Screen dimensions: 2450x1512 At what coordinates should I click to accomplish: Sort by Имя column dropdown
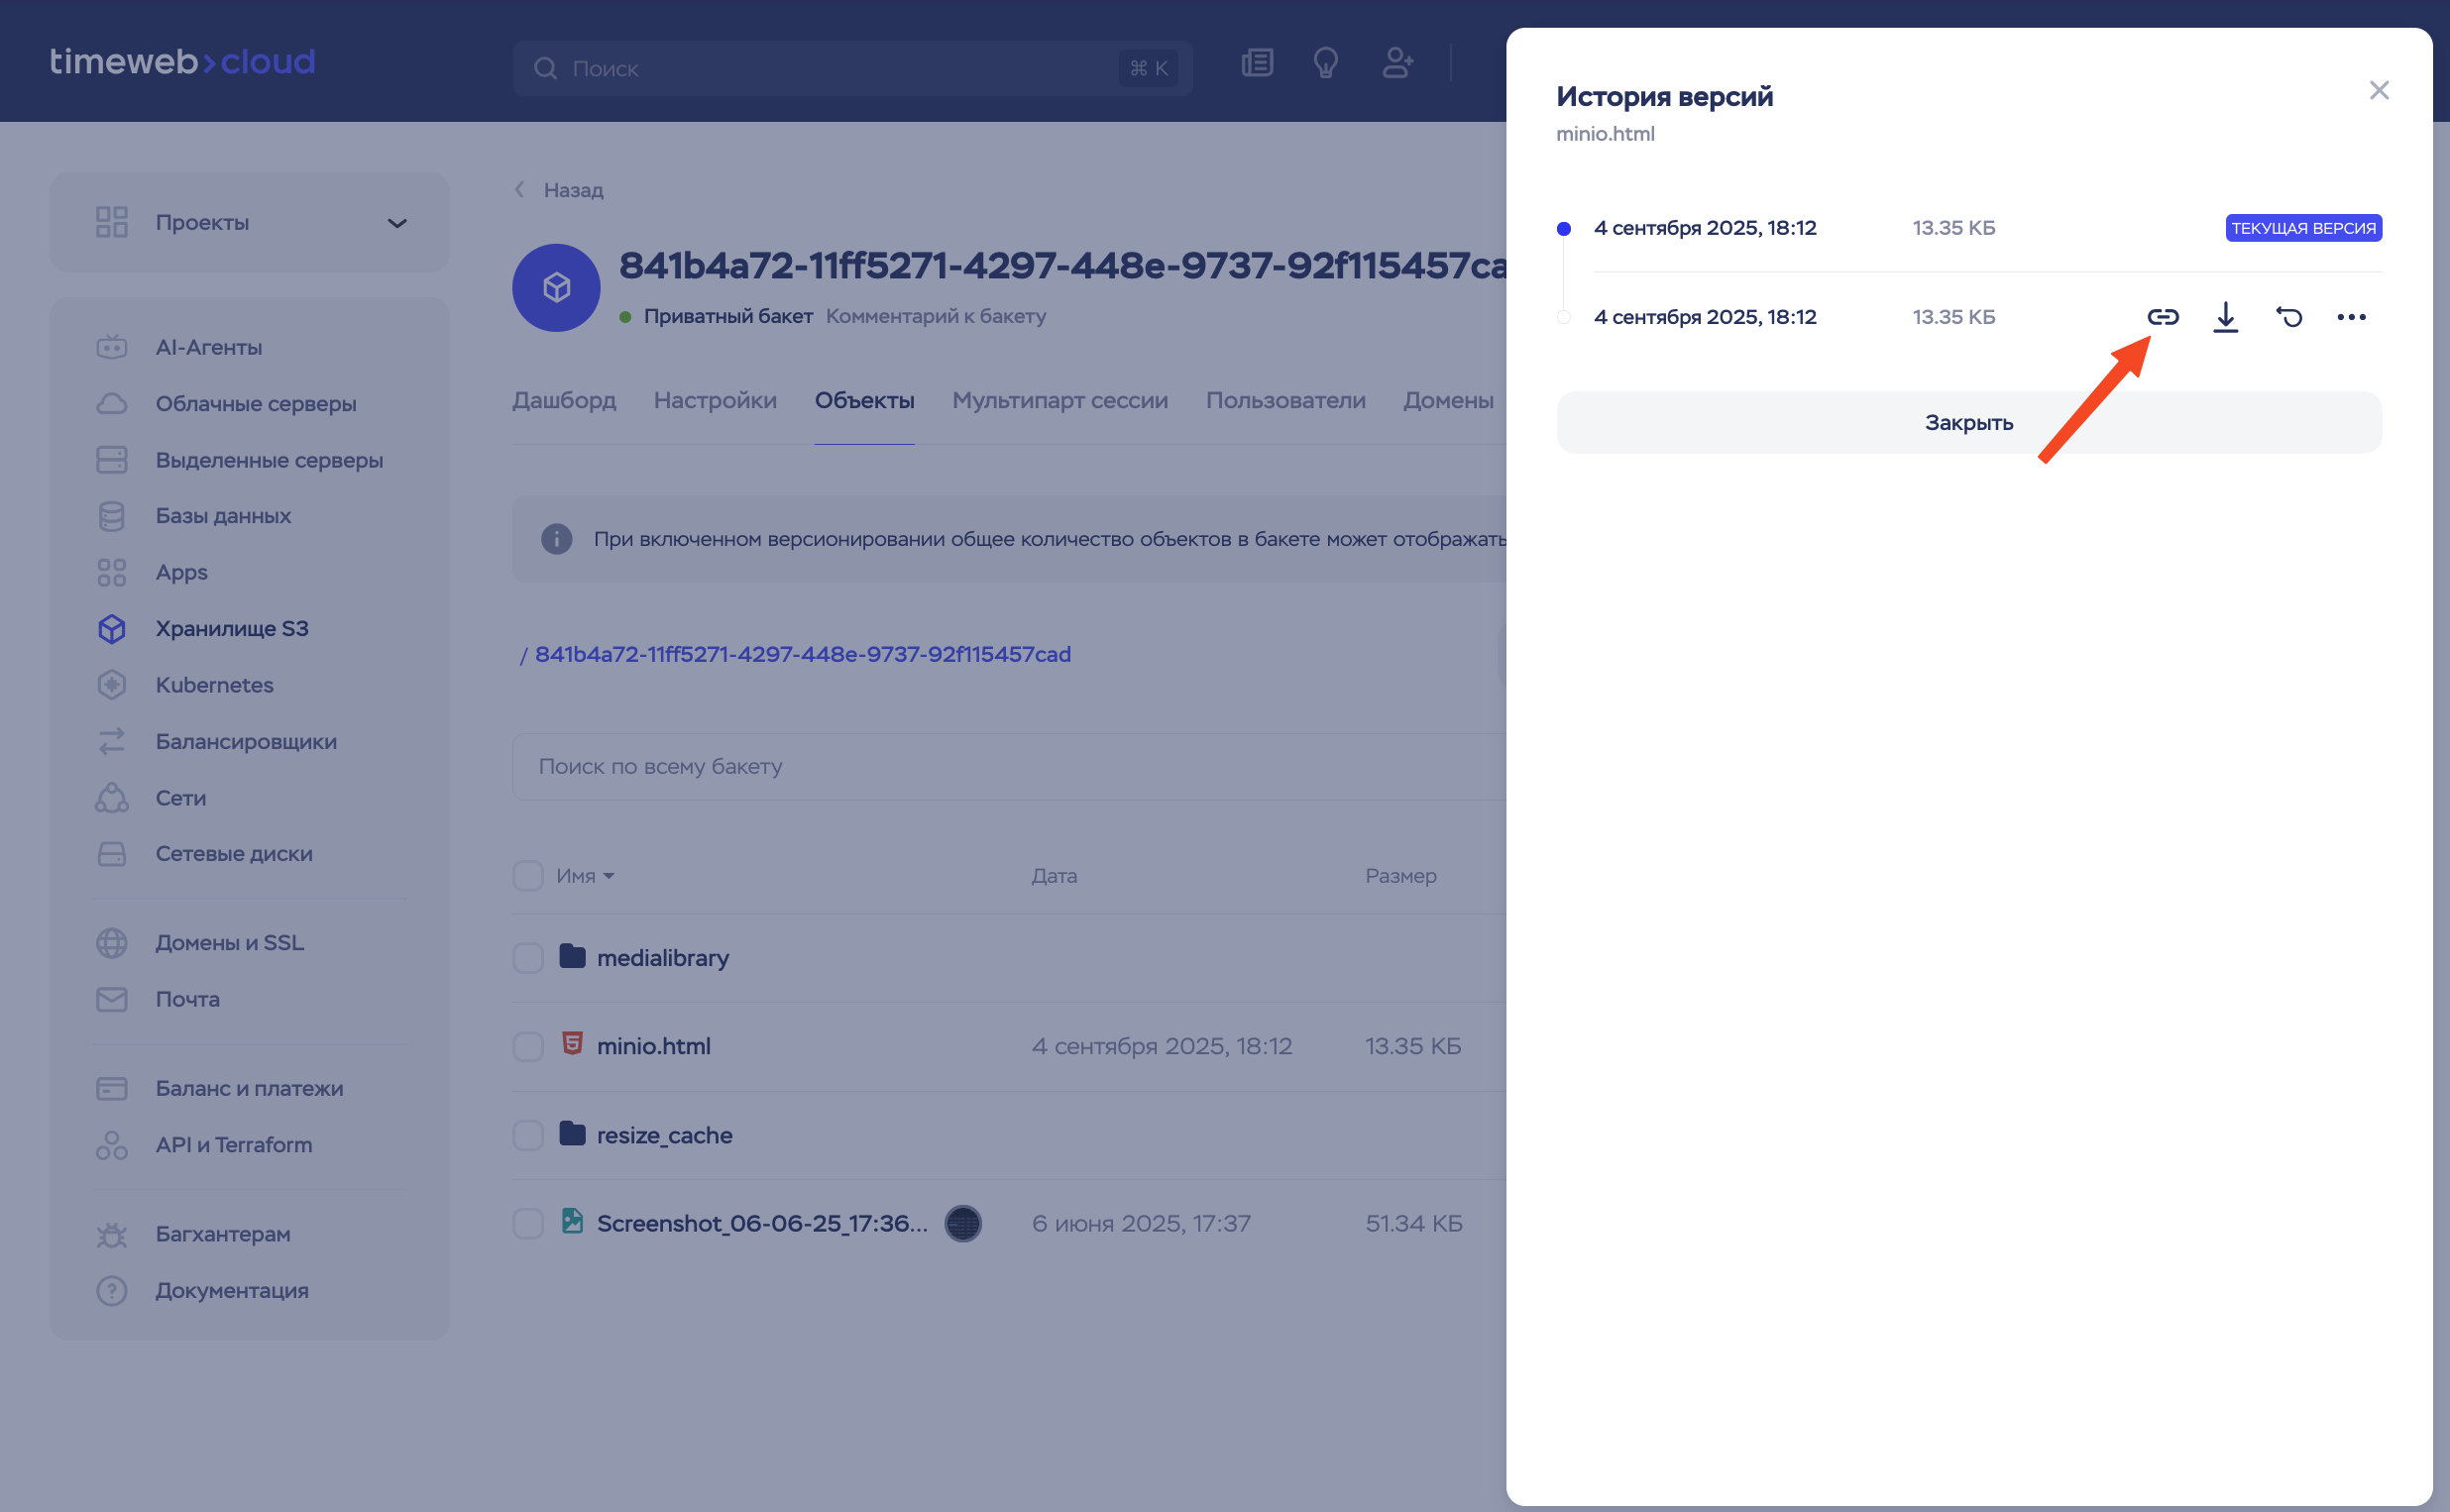(585, 876)
